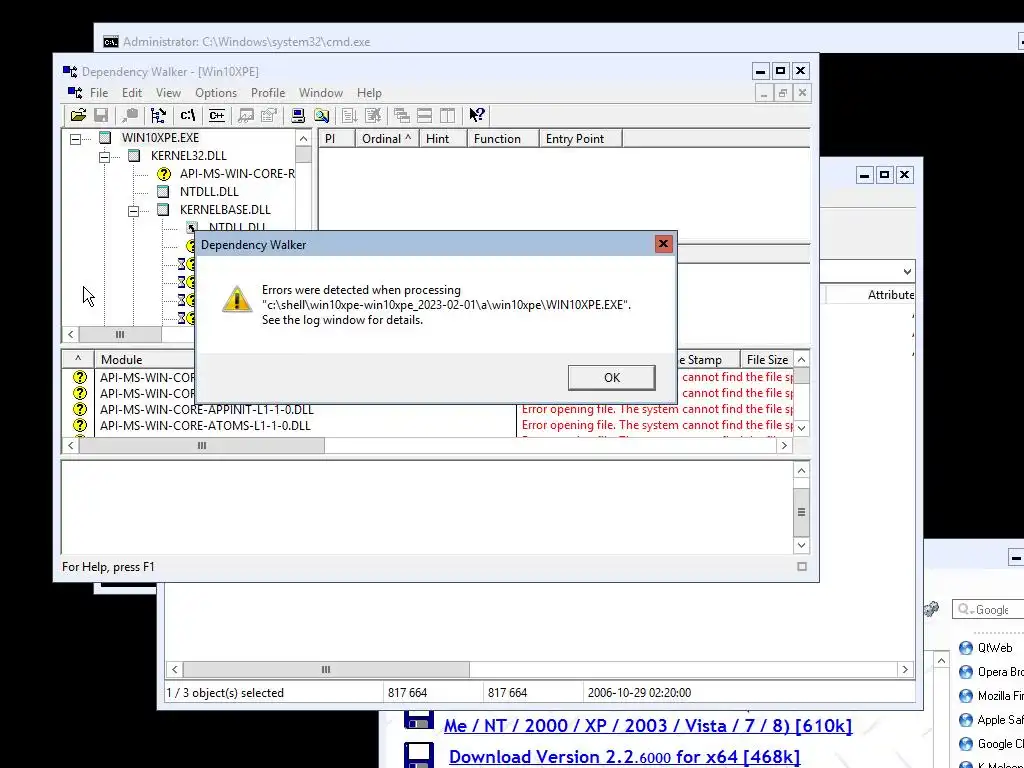Image resolution: width=1024 pixels, height=768 pixels.
Task: Toggle Undecorate C++ Functions toolbar icon
Action: point(217,116)
